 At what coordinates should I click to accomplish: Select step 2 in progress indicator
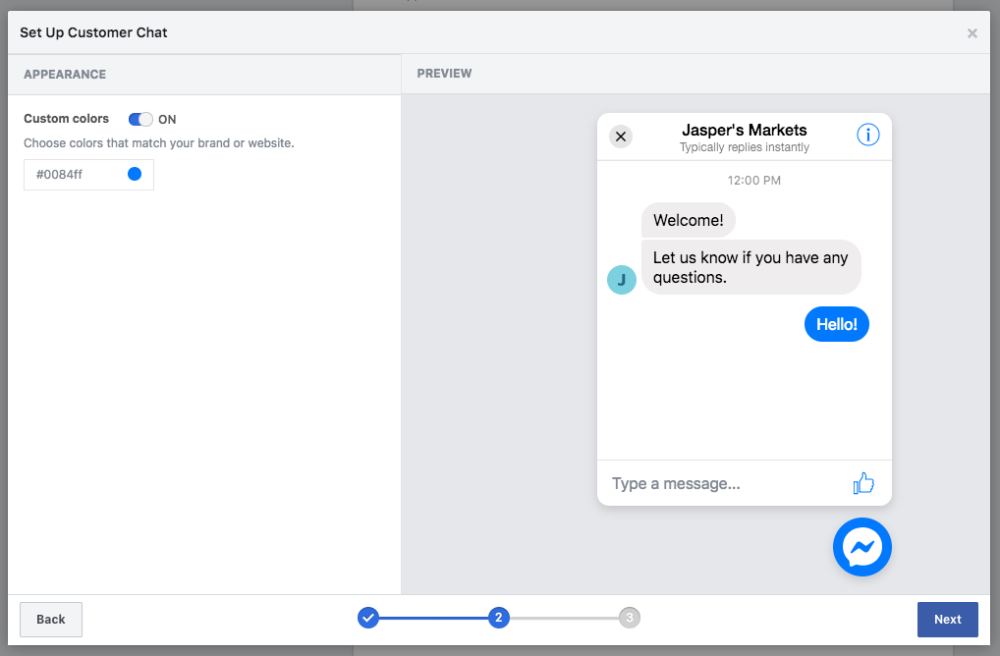(x=498, y=618)
